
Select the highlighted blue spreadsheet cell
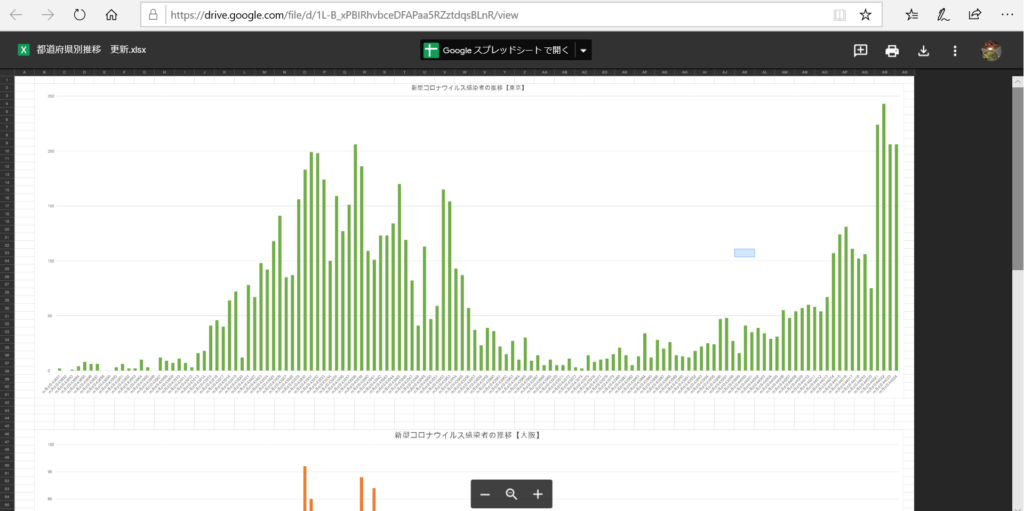(x=744, y=253)
